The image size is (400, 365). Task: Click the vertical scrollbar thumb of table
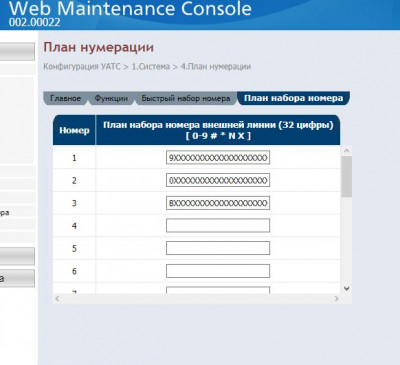coord(347,177)
